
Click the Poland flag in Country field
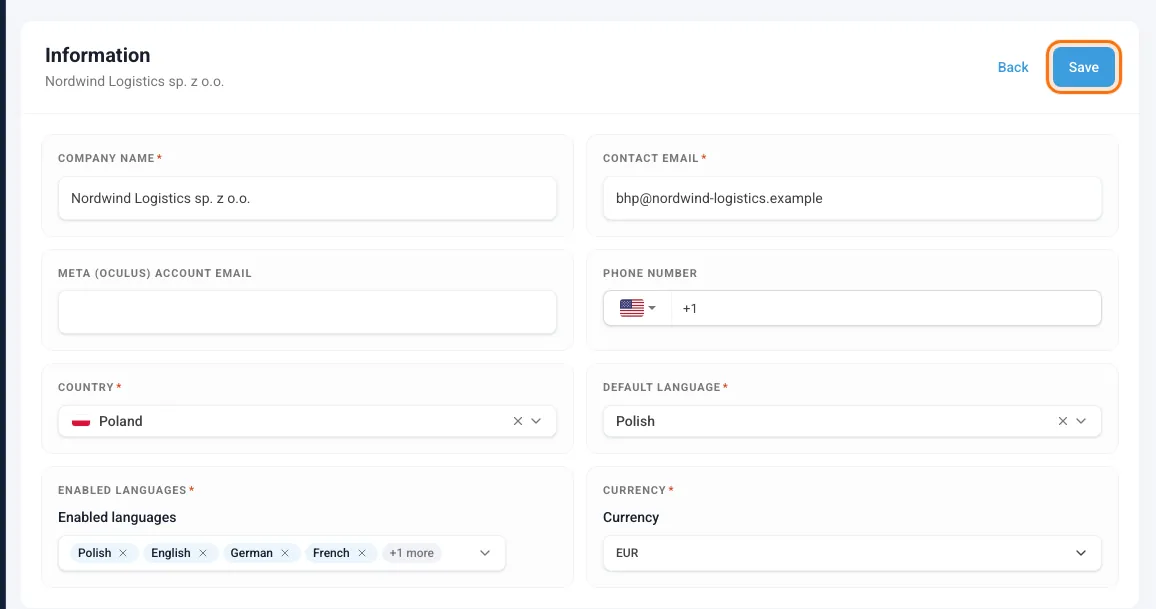tap(81, 422)
